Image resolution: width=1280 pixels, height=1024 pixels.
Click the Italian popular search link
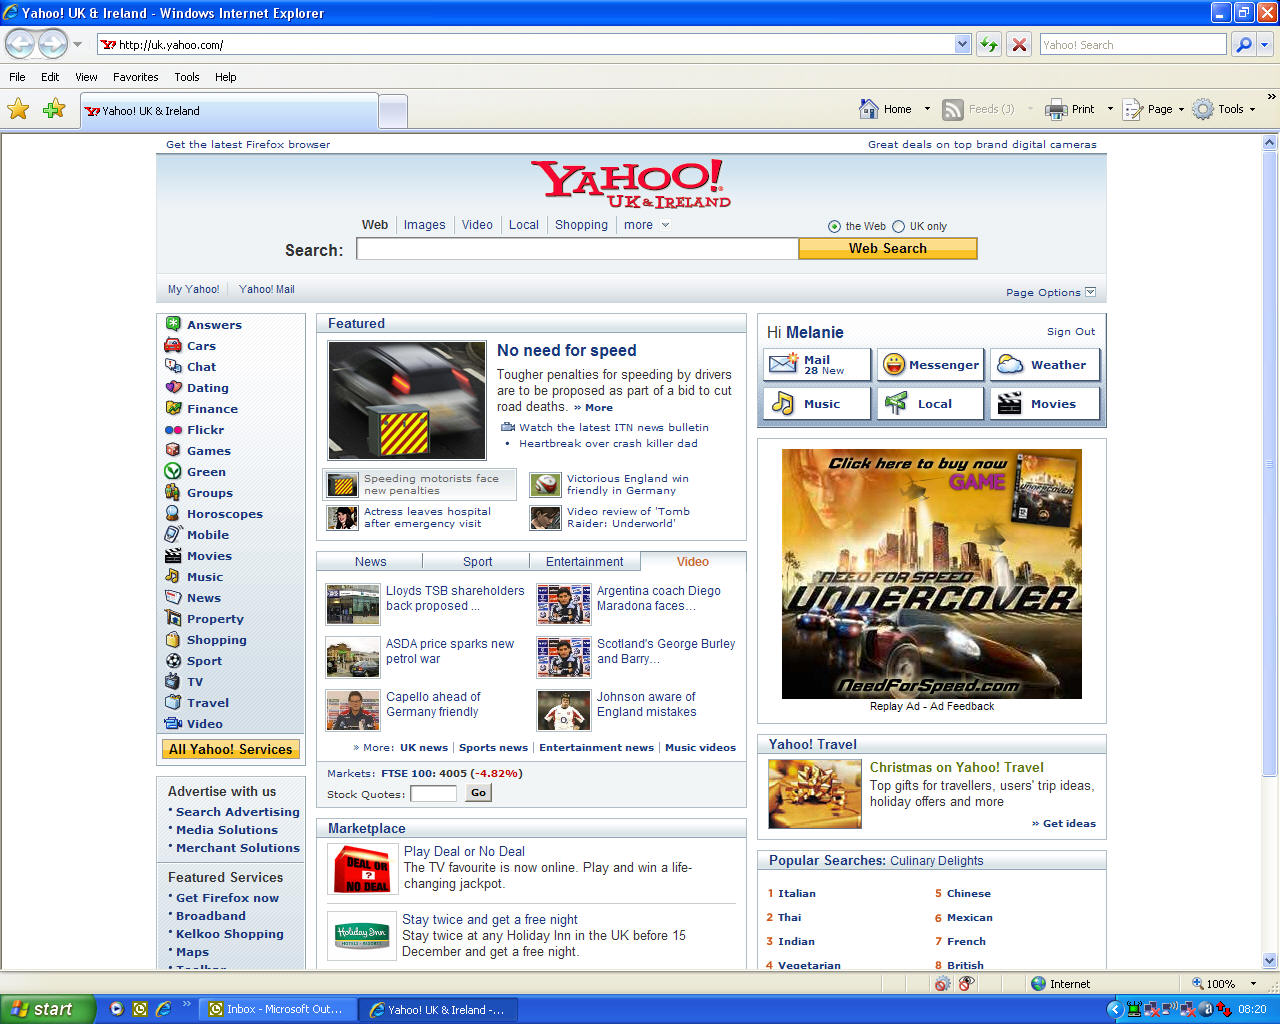(x=797, y=893)
